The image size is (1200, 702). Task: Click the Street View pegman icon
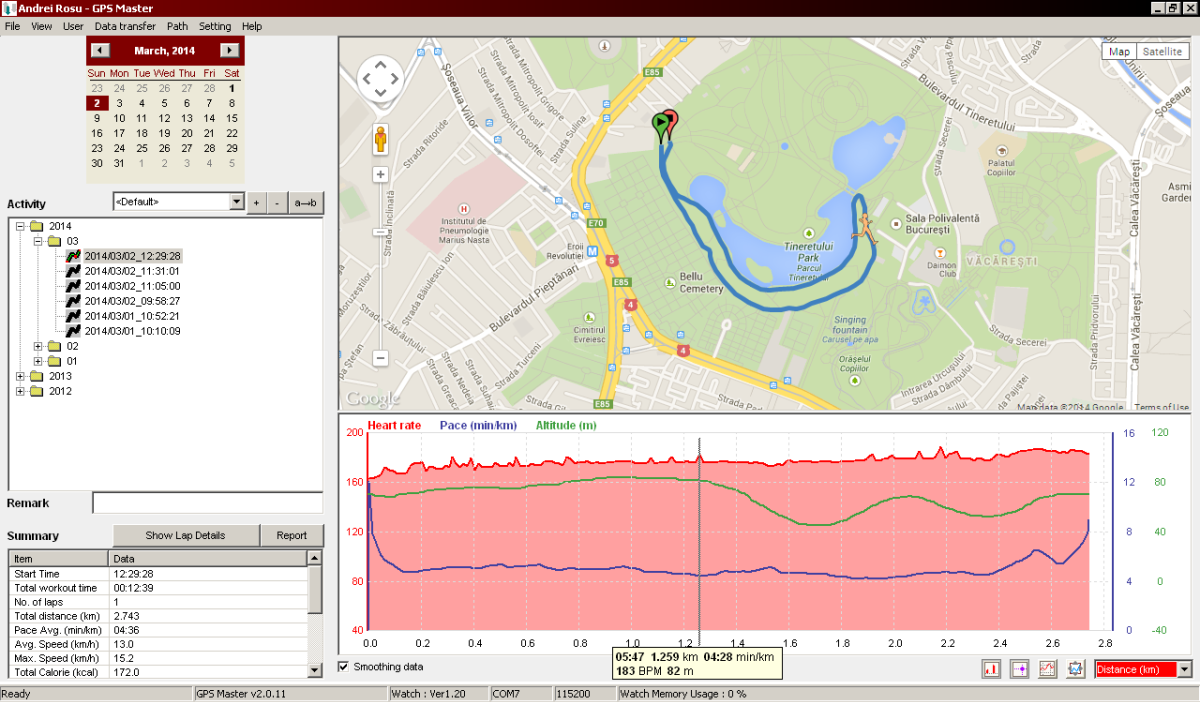[380, 138]
